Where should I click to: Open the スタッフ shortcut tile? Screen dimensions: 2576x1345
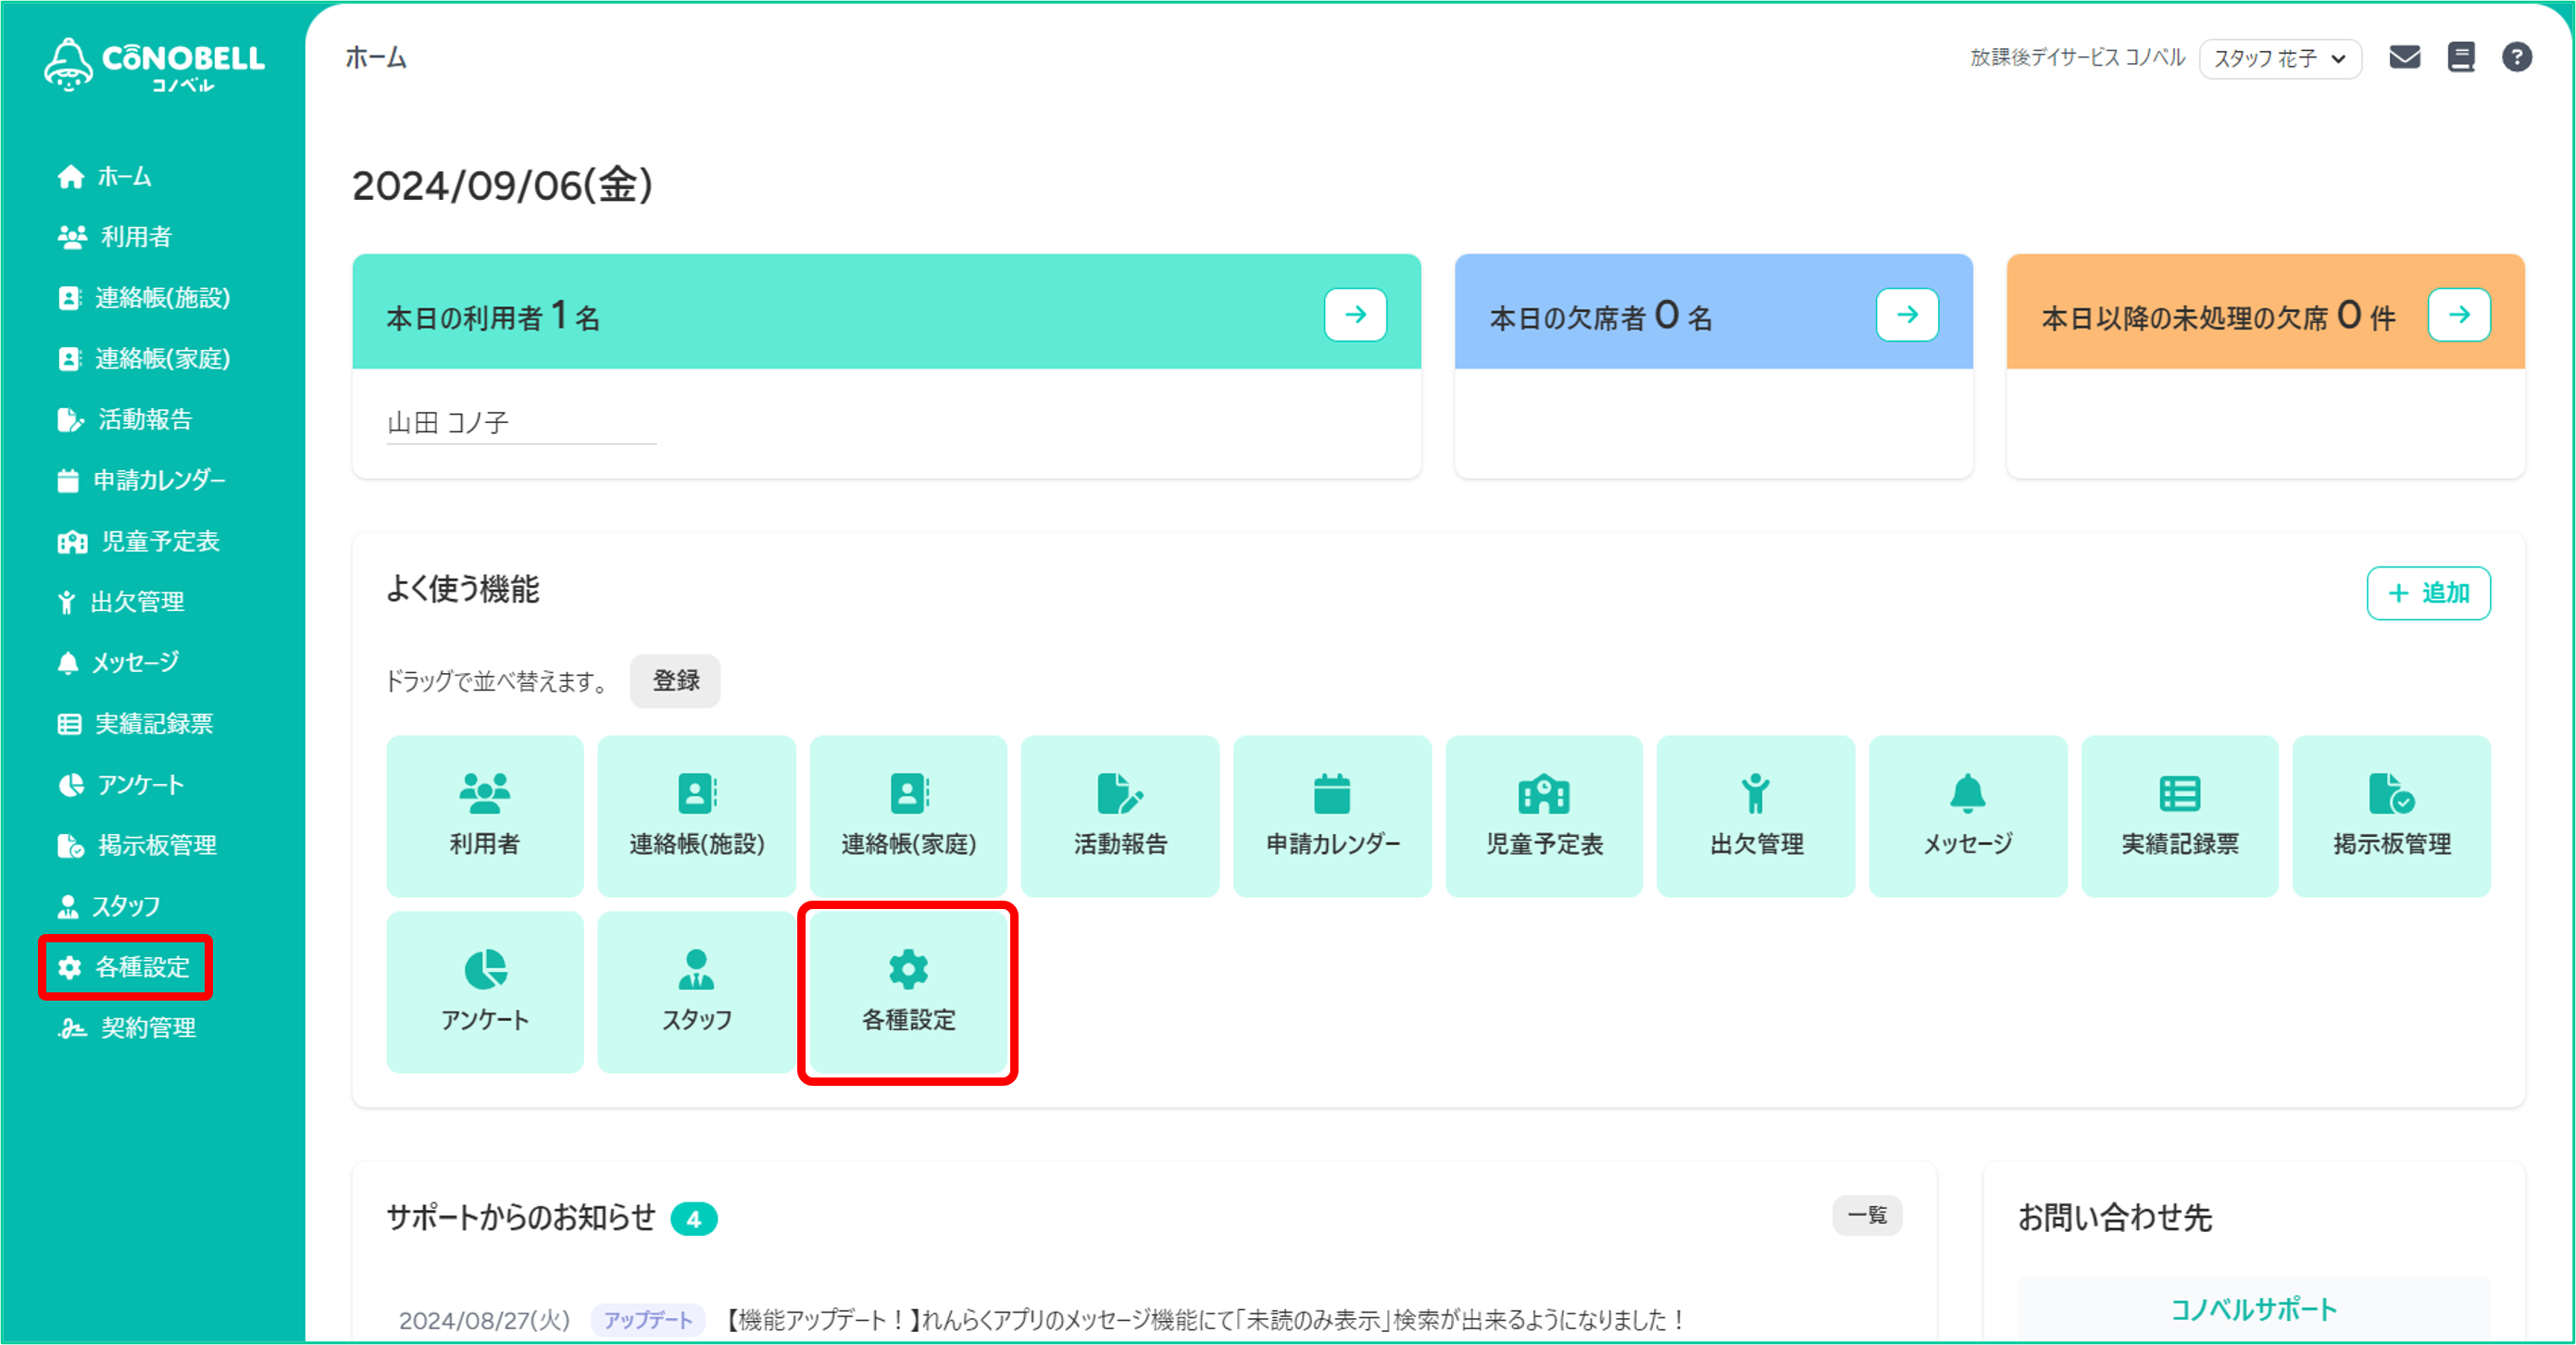click(x=697, y=992)
